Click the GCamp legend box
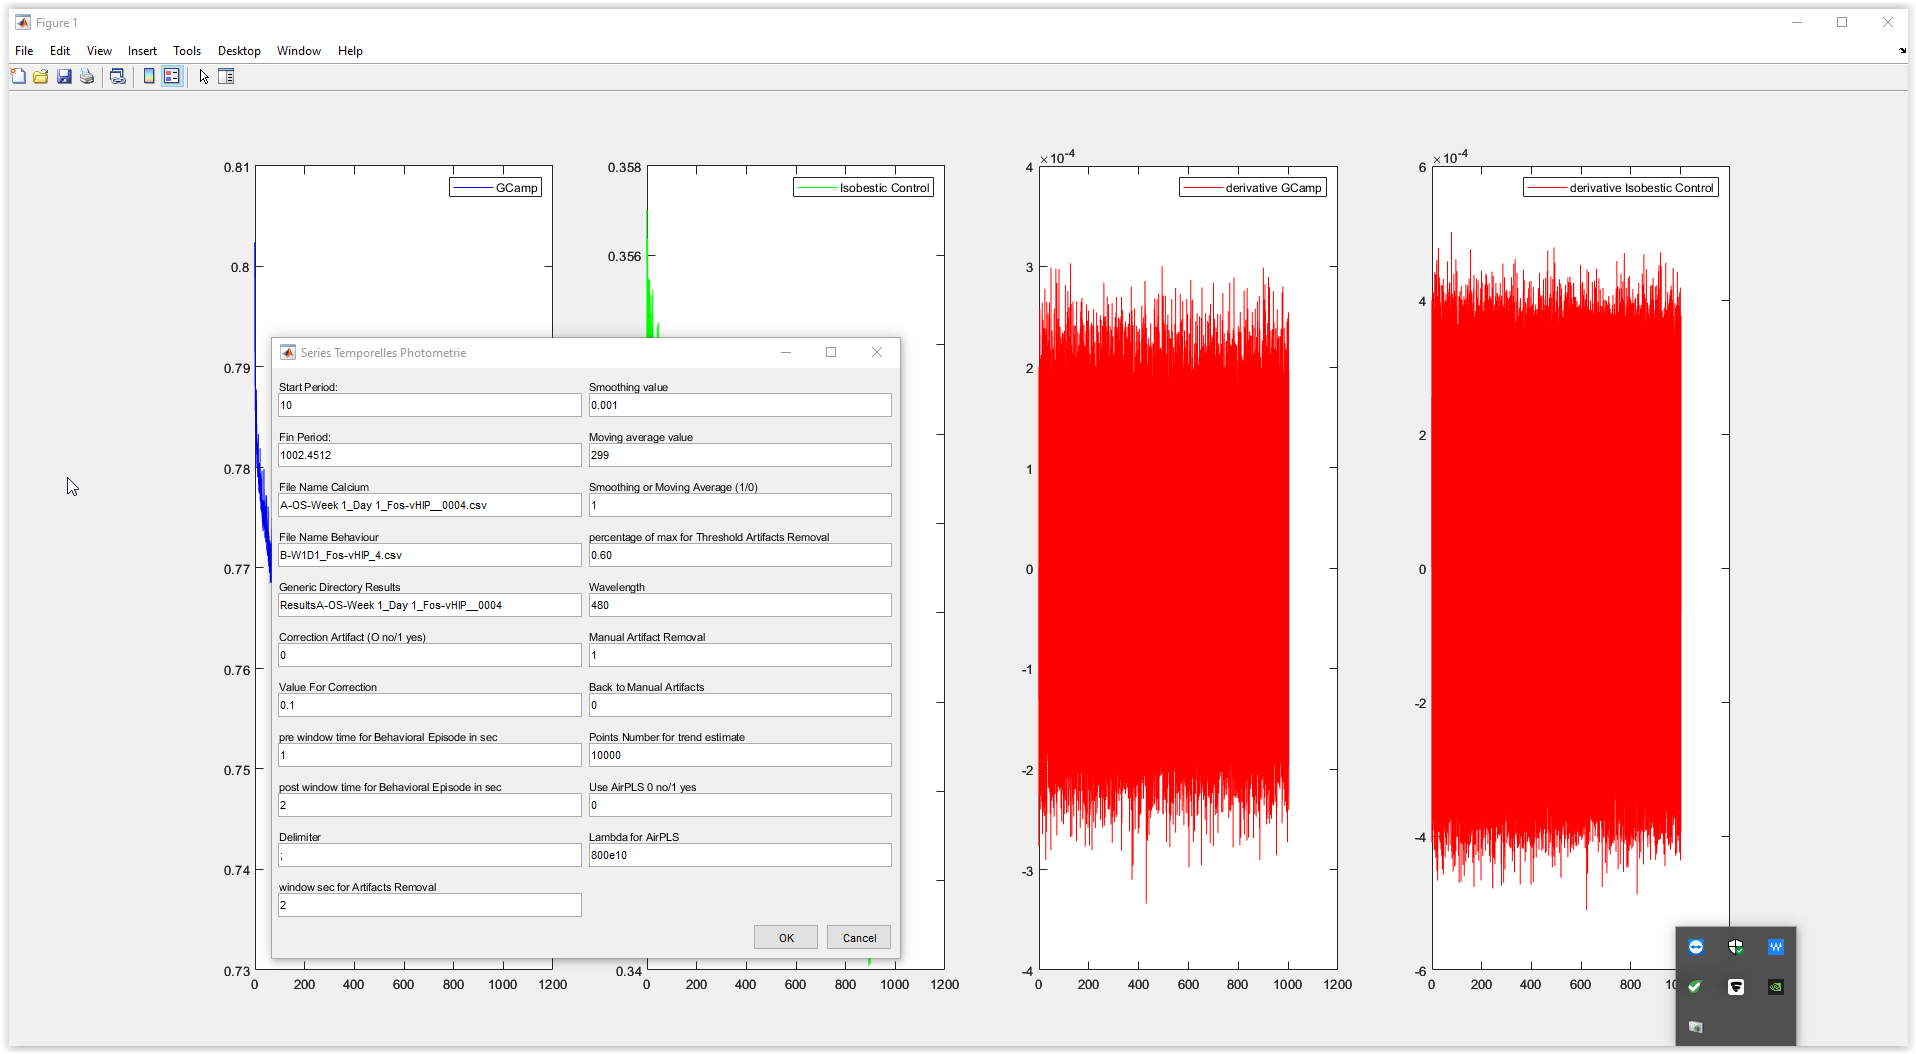This screenshot has width=1916, height=1054. (496, 188)
